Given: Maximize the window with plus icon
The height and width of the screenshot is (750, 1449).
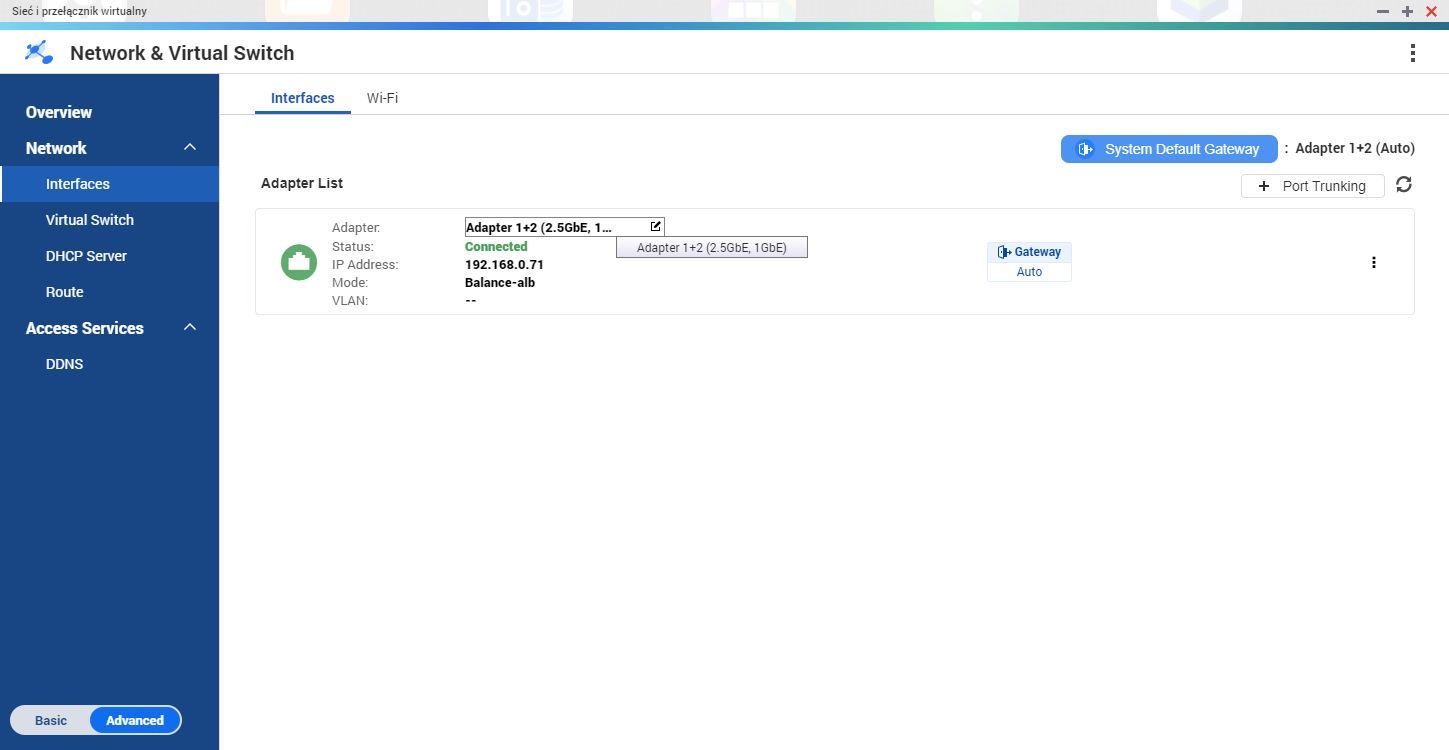Looking at the screenshot, I should (1407, 11).
